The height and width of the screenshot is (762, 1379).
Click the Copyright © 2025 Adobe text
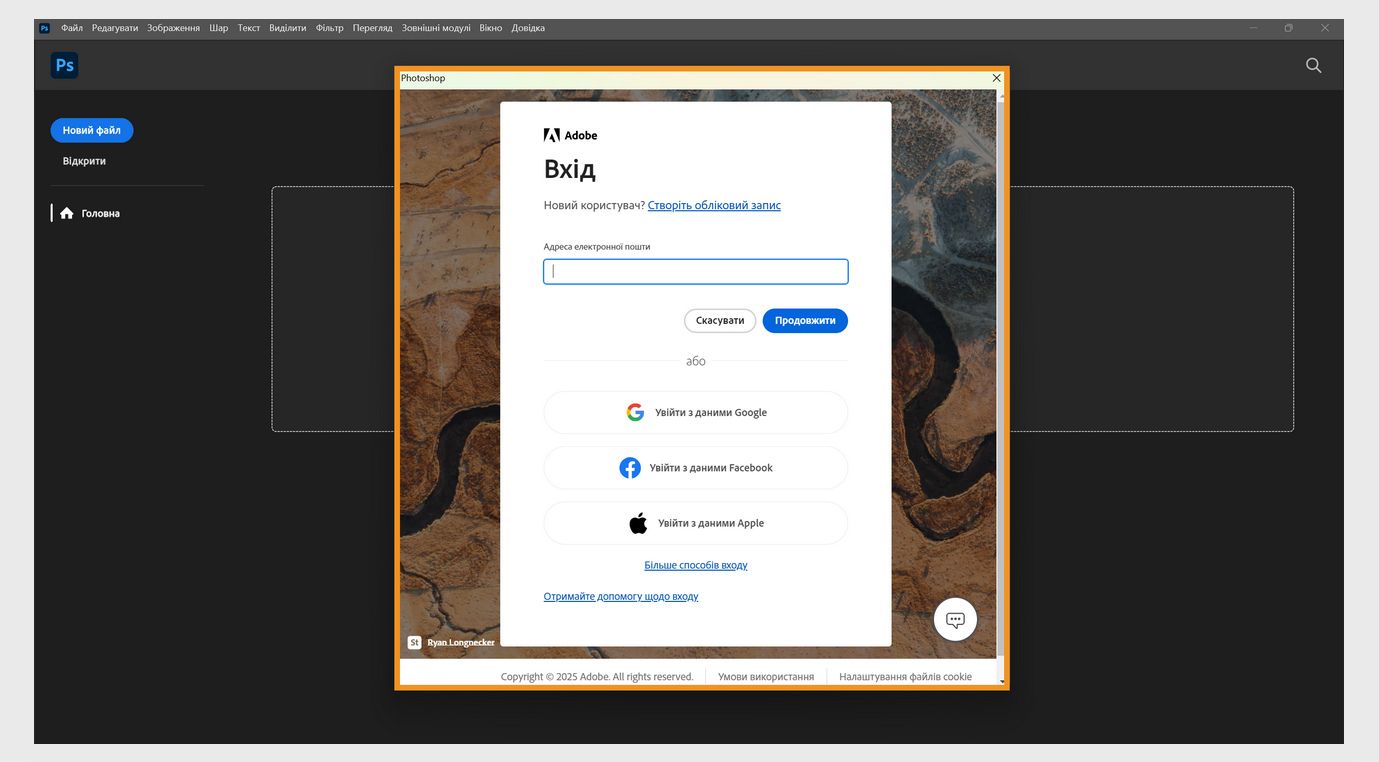(x=597, y=677)
